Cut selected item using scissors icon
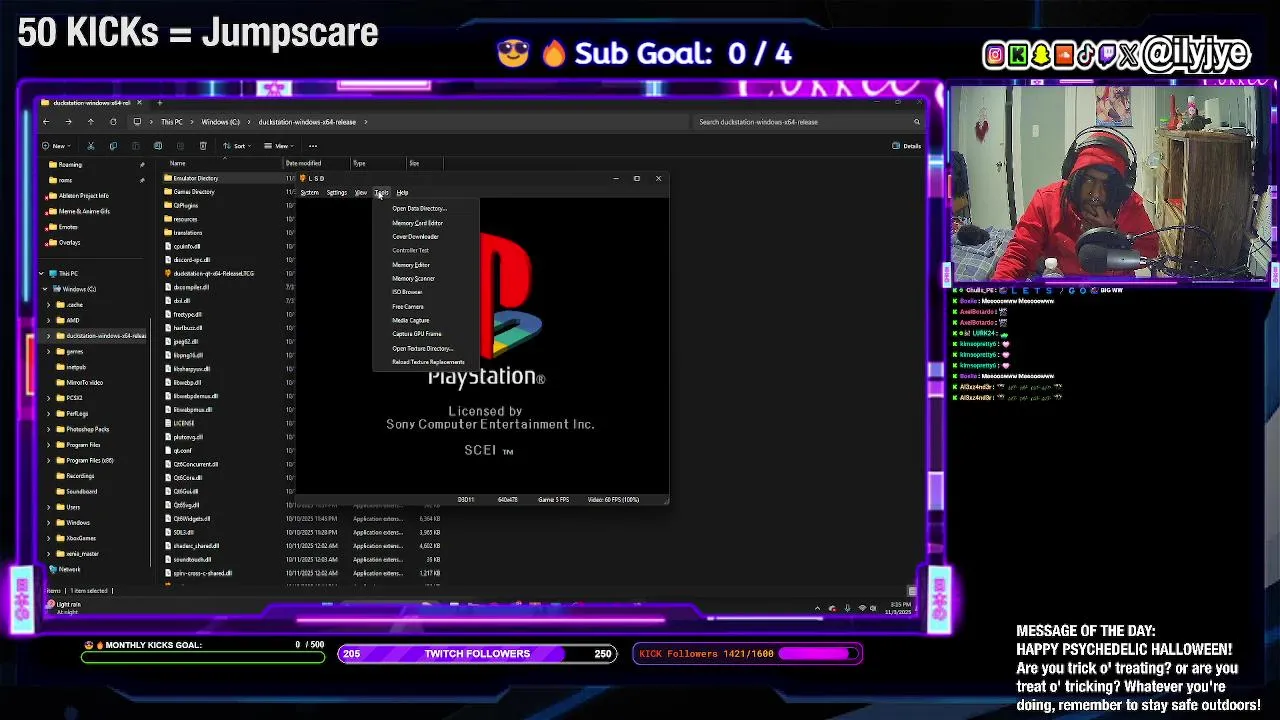Viewport: 1280px width, 720px height. pos(90,146)
